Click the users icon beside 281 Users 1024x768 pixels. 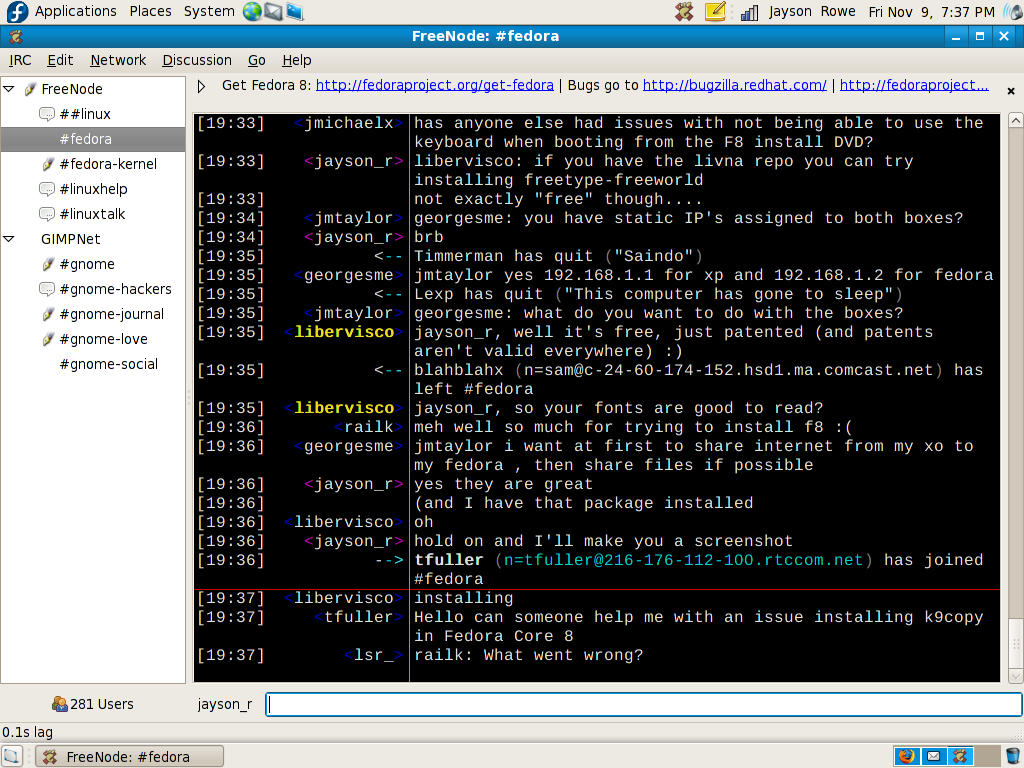pyautogui.click(x=59, y=704)
